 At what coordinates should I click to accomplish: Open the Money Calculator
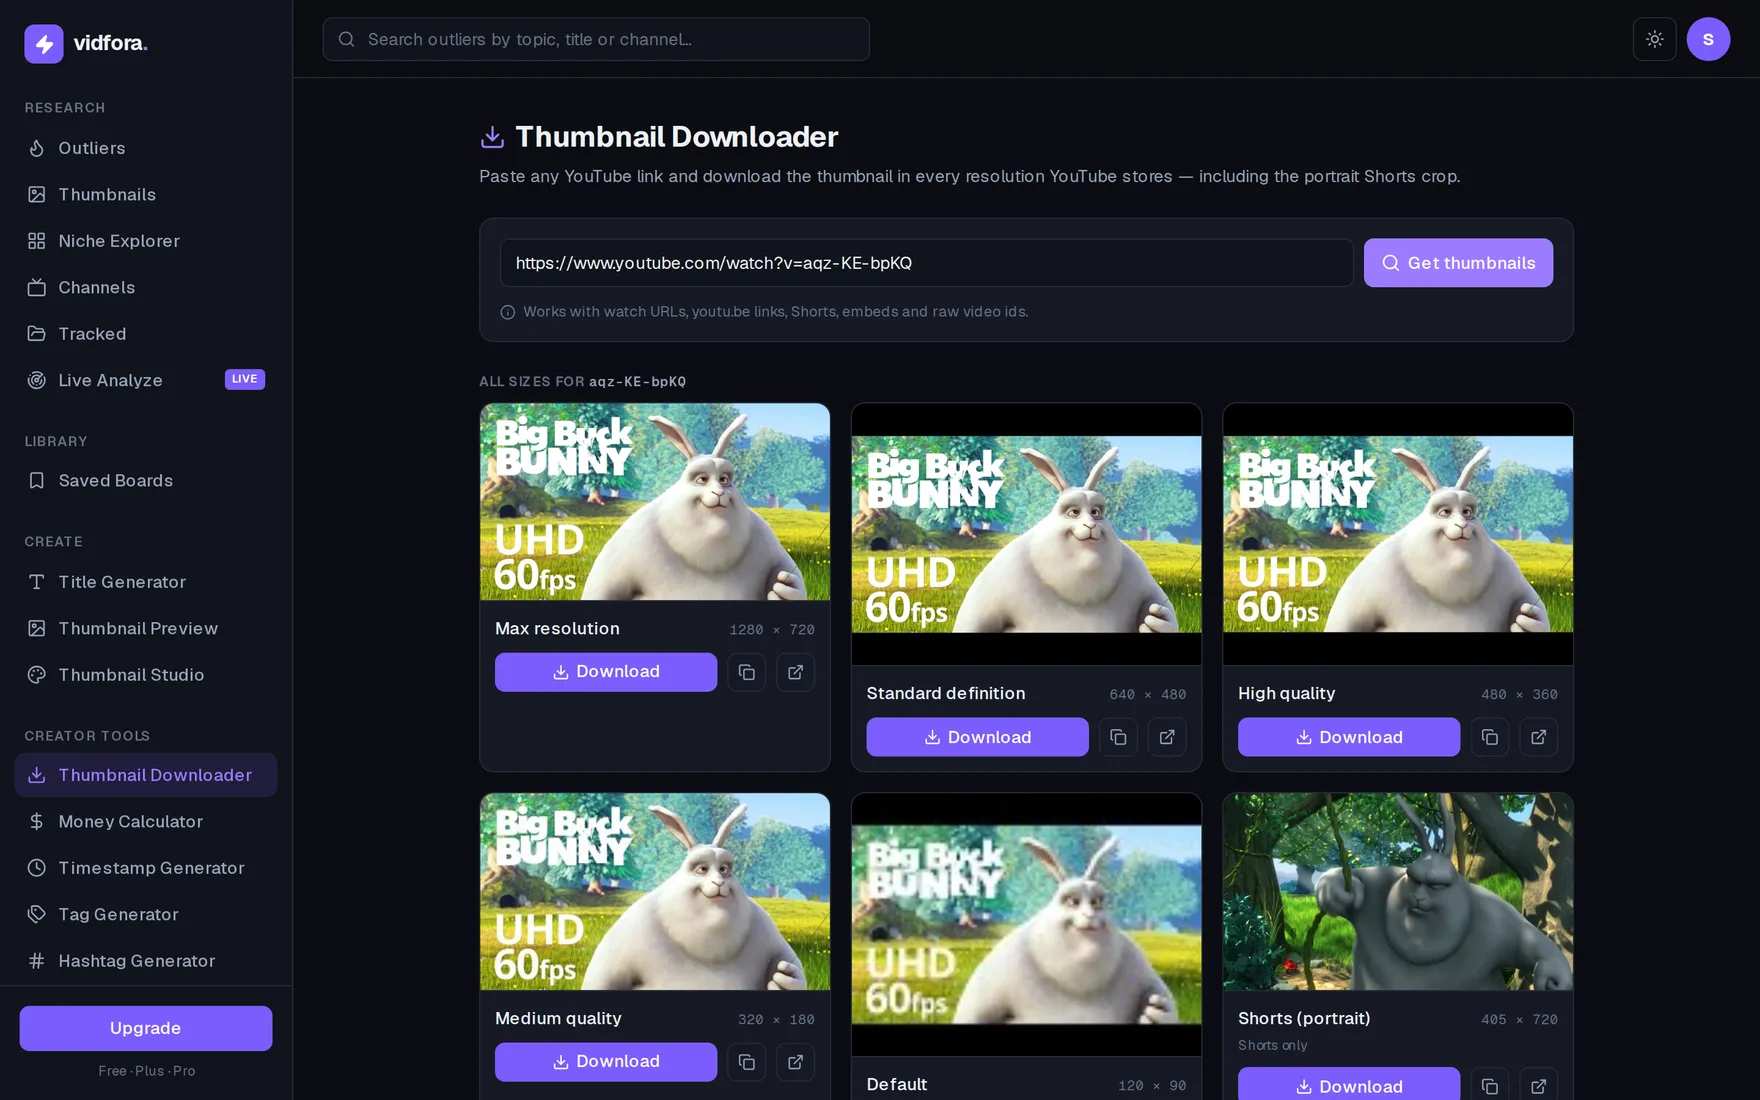point(146,821)
